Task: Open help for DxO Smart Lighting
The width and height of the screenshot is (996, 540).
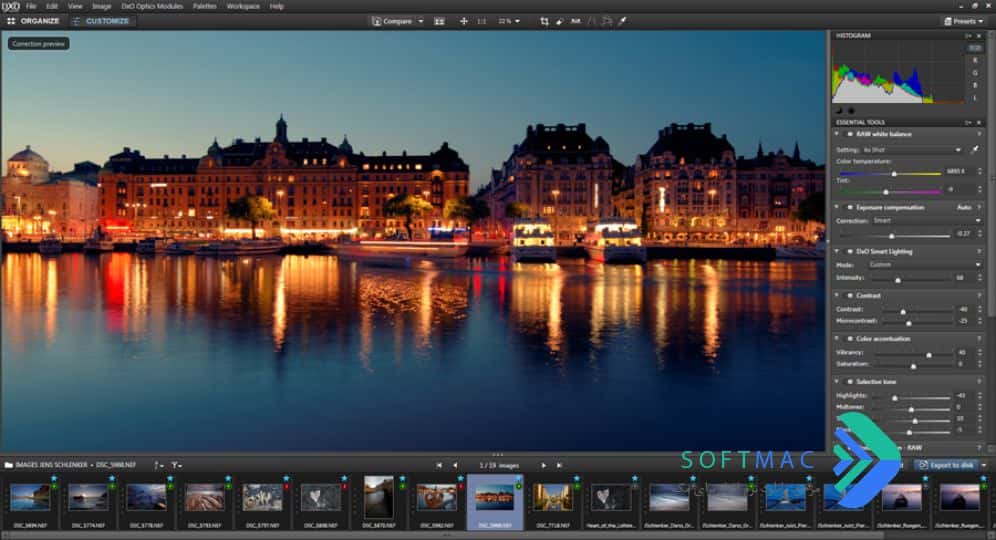Action: (x=979, y=252)
